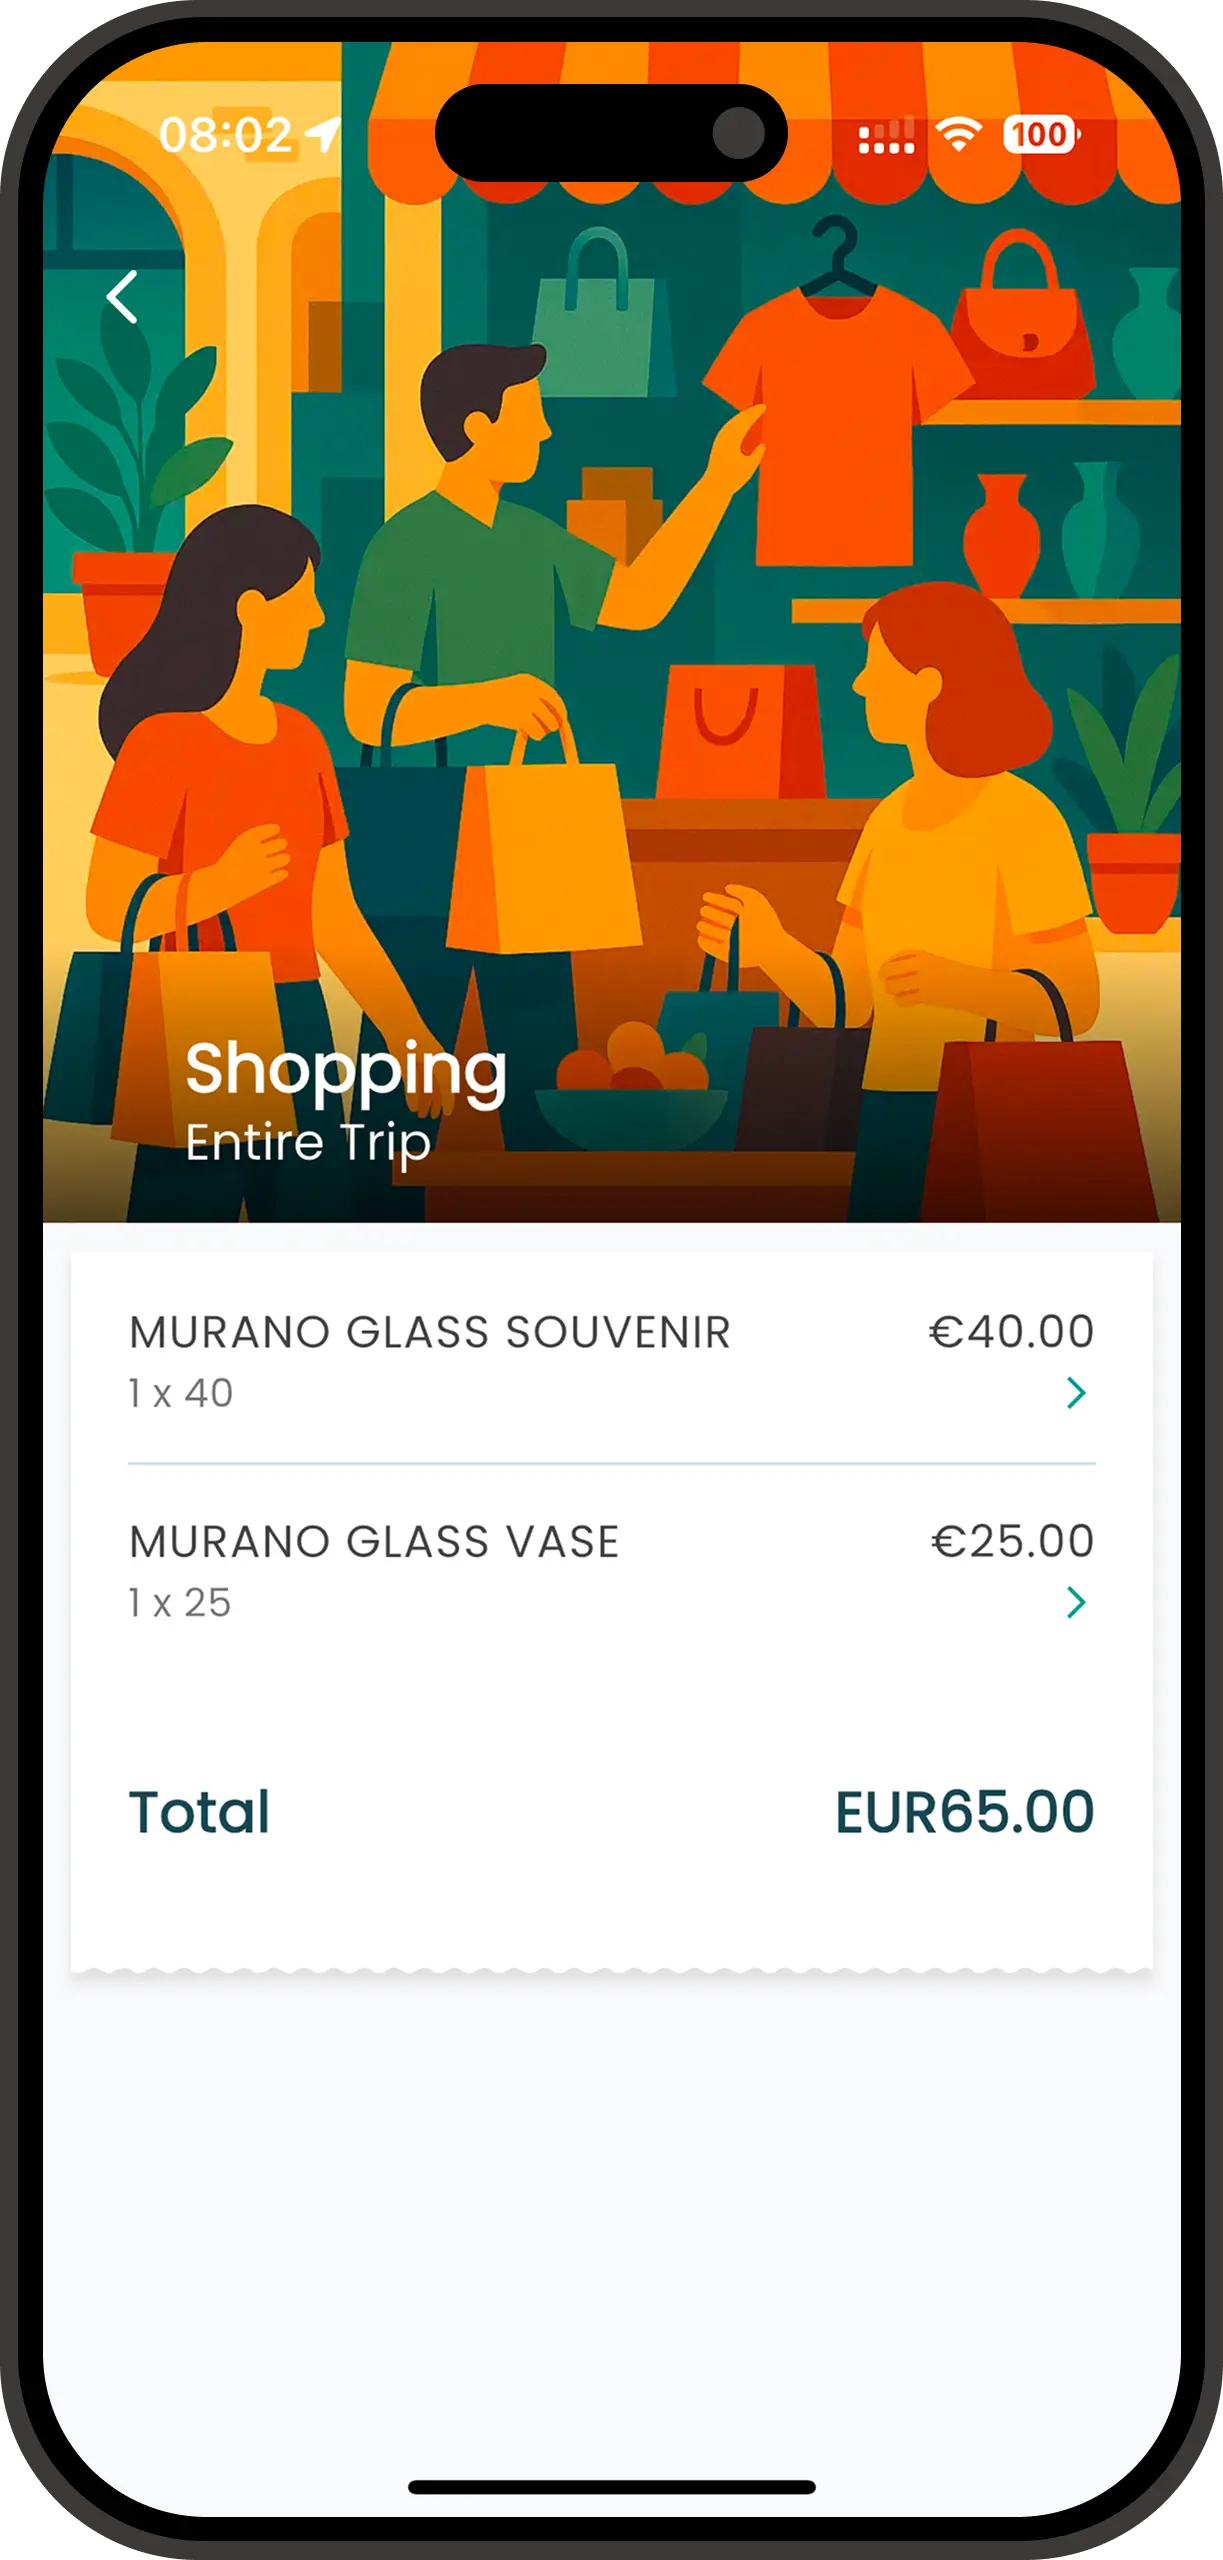Tap the teal chevron beside Murano Glass Vase
This screenshot has height=2560, width=1223.
1077,1602
